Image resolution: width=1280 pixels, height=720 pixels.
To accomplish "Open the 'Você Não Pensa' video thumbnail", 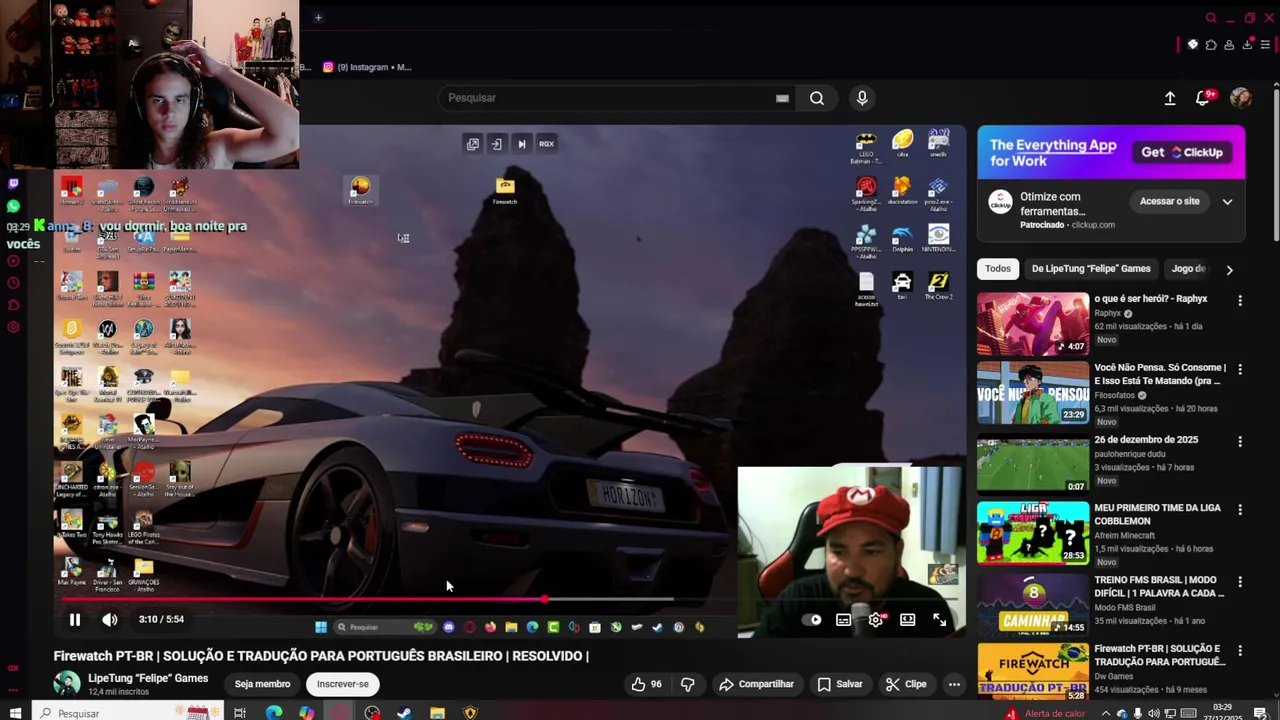I will pos(1033,393).
